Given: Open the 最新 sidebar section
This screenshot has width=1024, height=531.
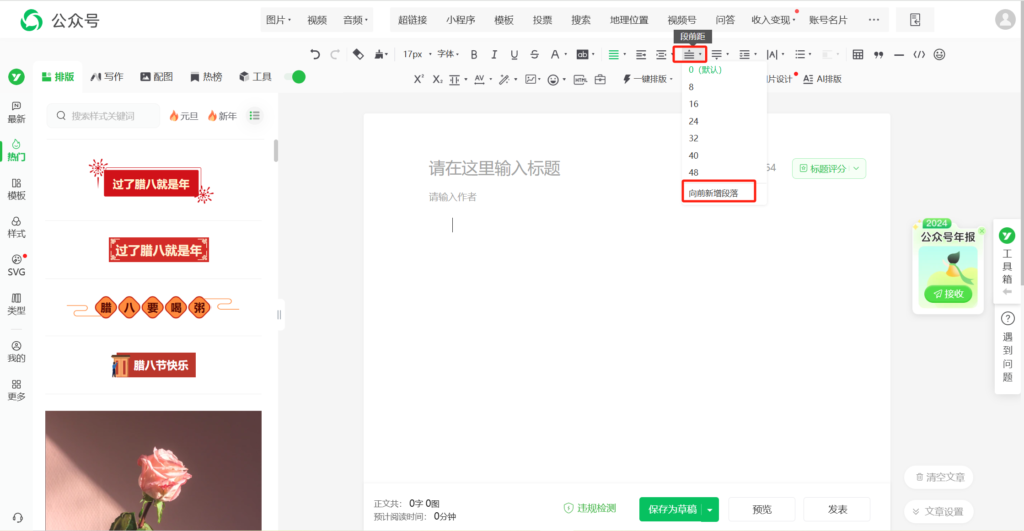Looking at the screenshot, I should point(16,112).
